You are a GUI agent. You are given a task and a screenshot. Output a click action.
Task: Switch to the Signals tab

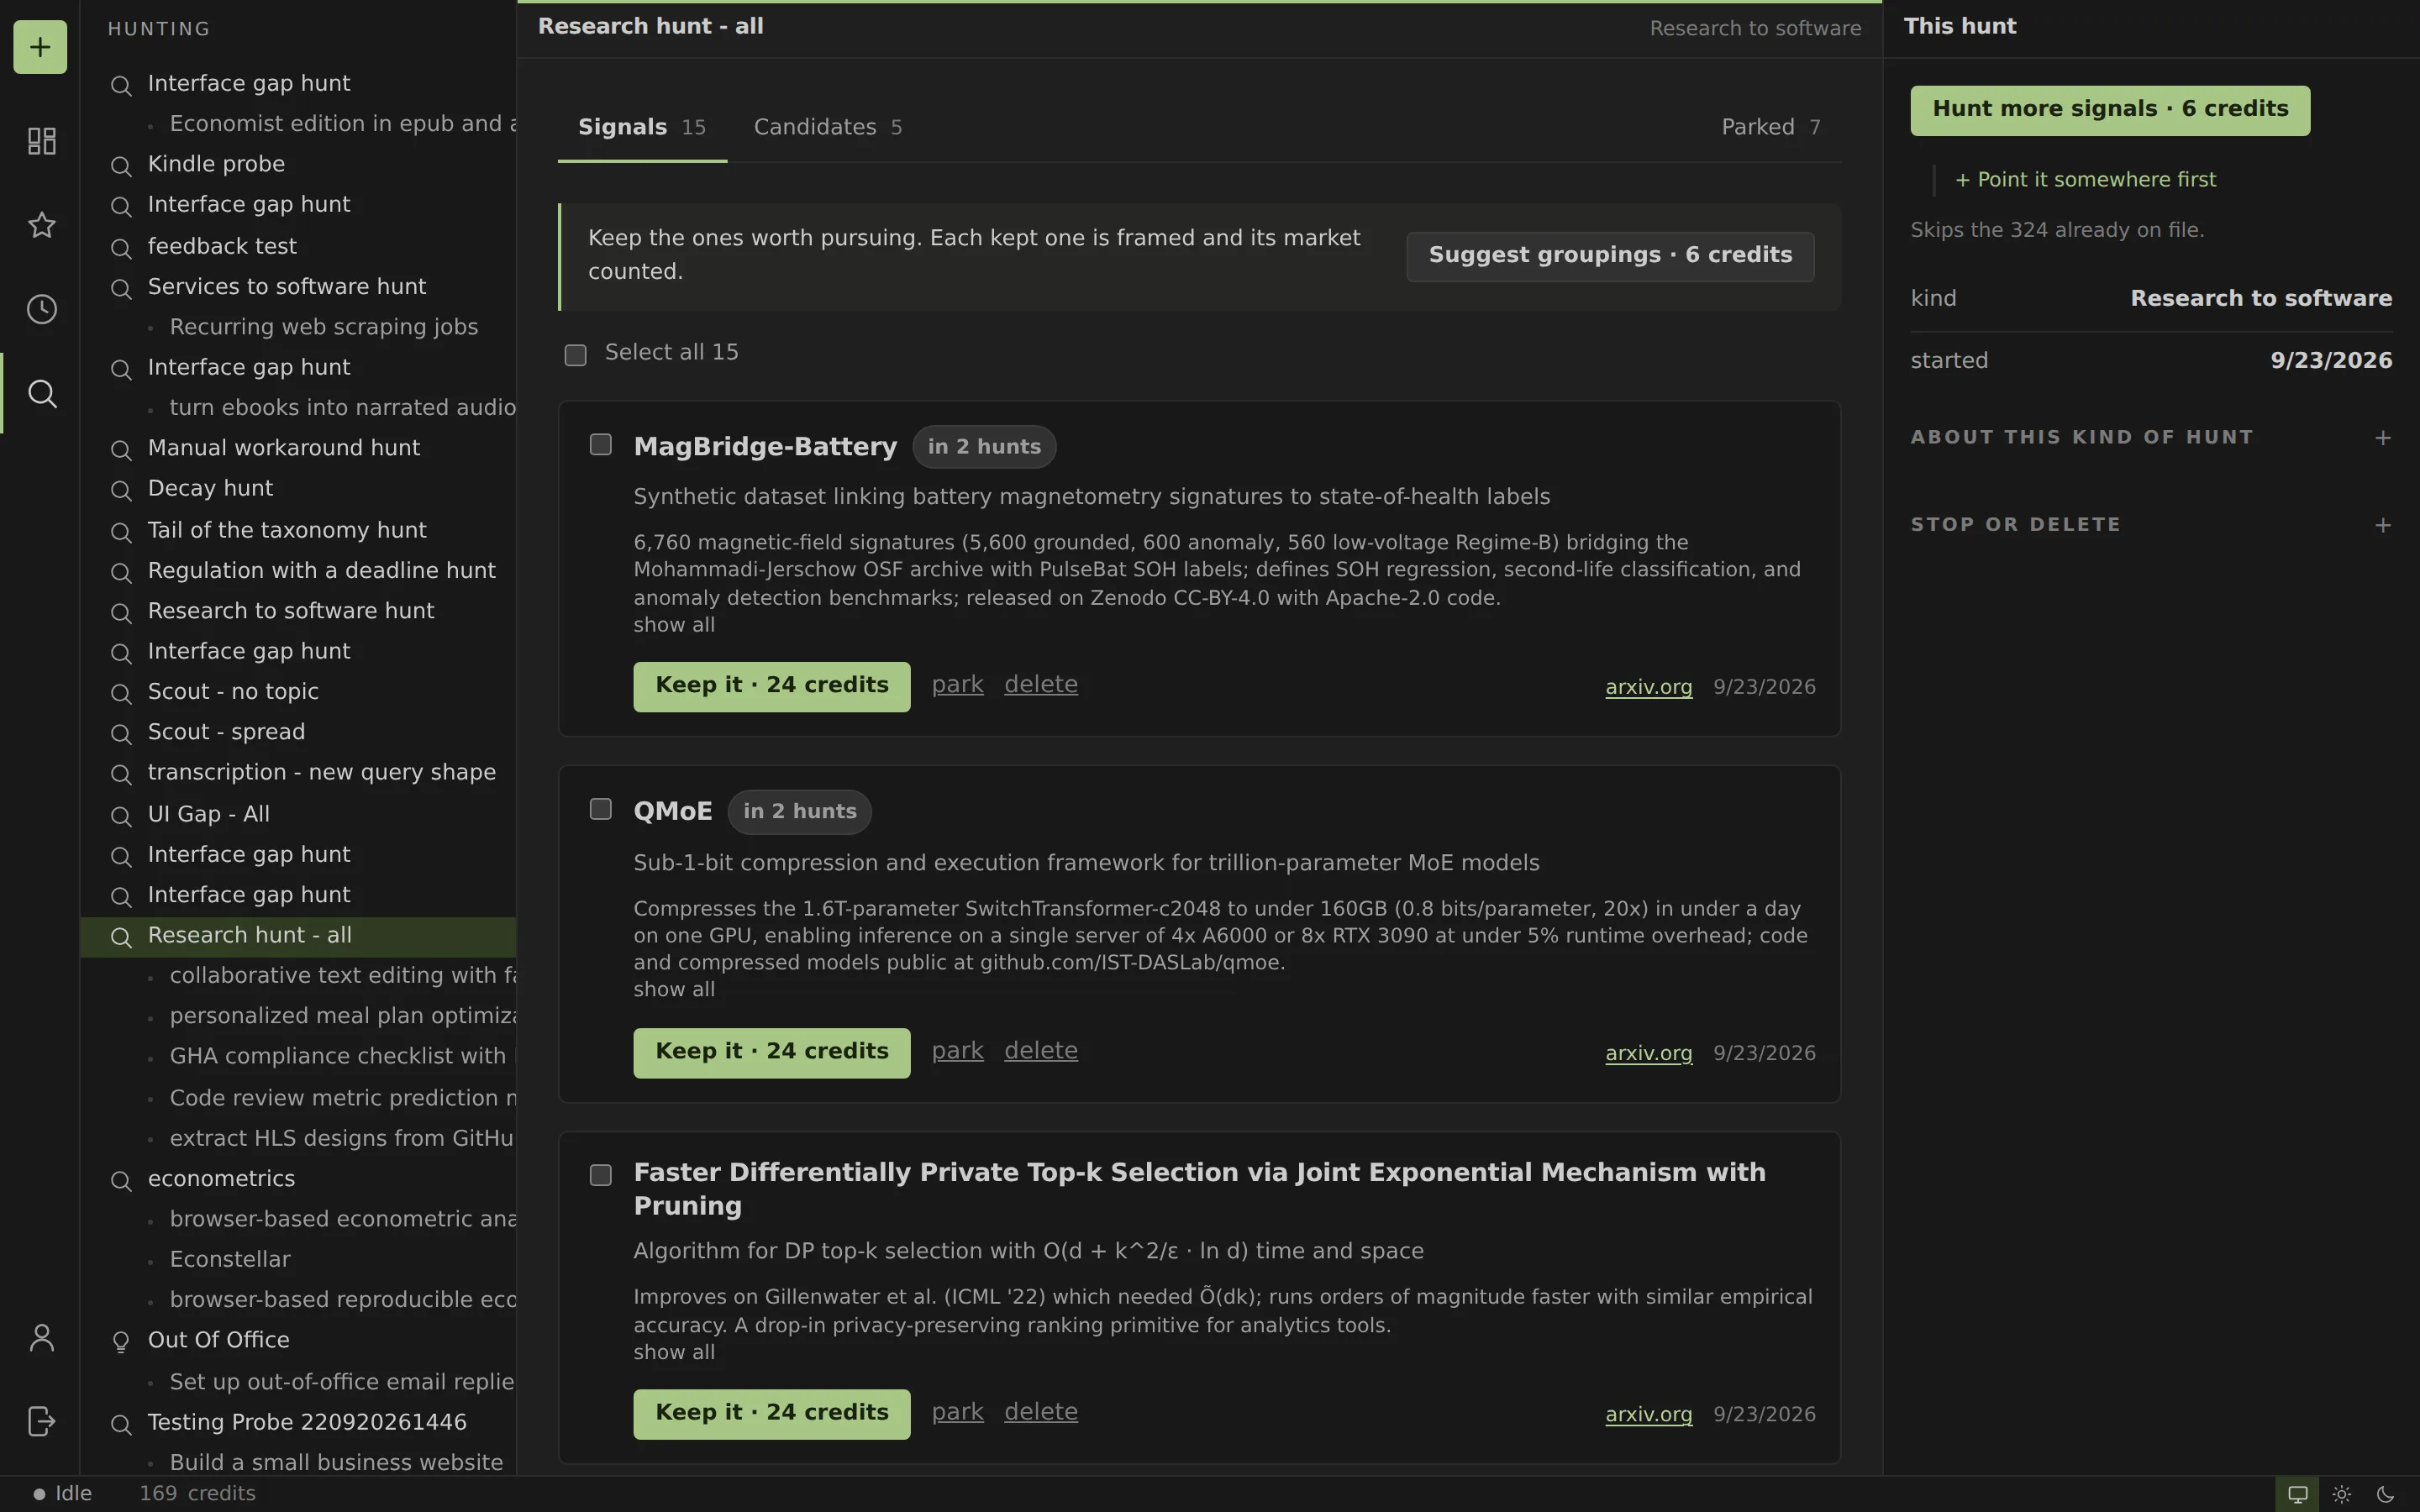click(642, 127)
